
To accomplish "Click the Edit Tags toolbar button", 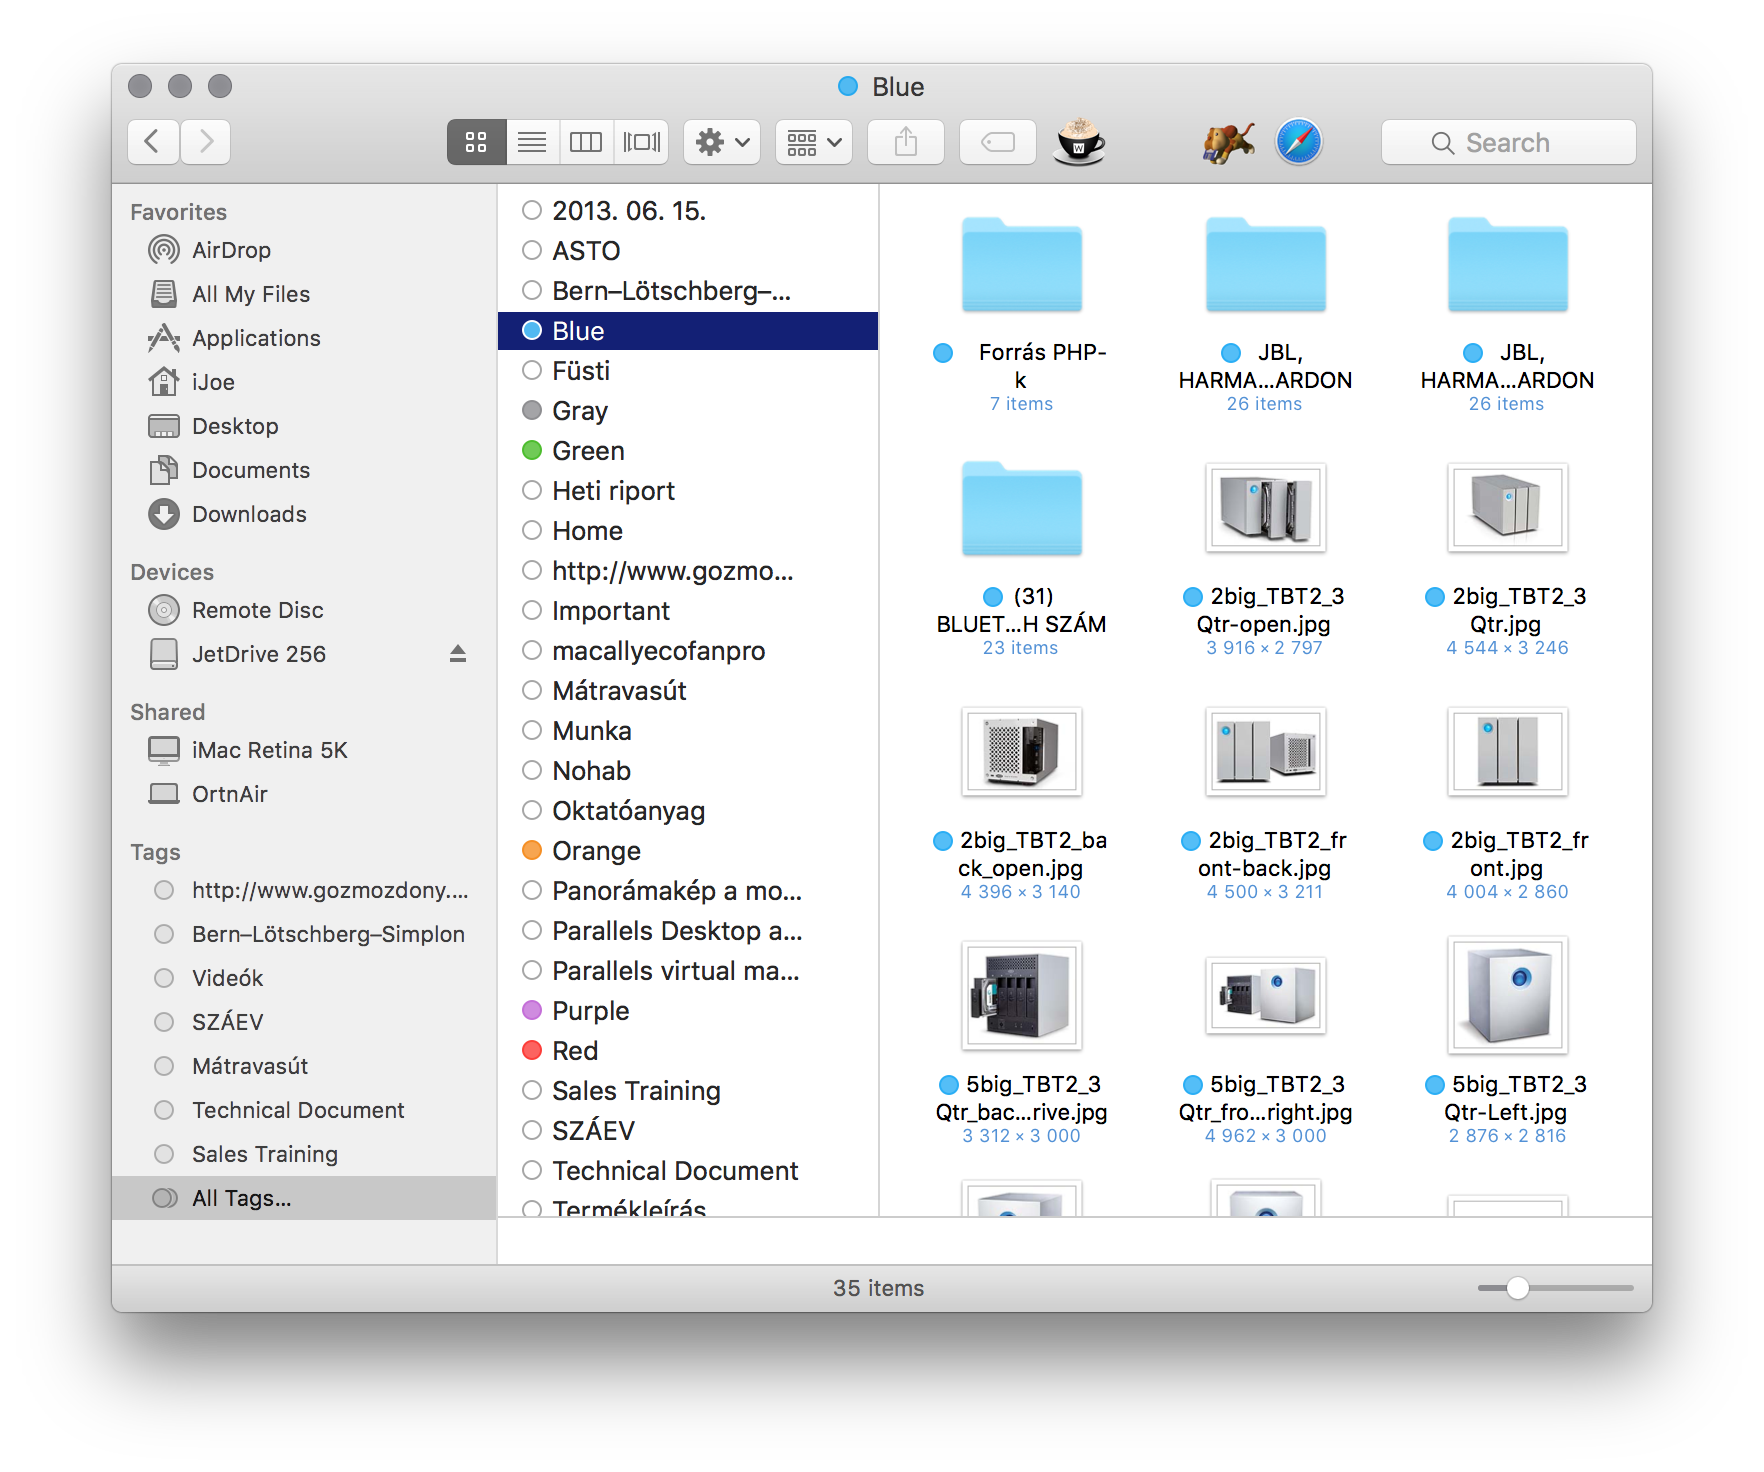I will [x=998, y=142].
